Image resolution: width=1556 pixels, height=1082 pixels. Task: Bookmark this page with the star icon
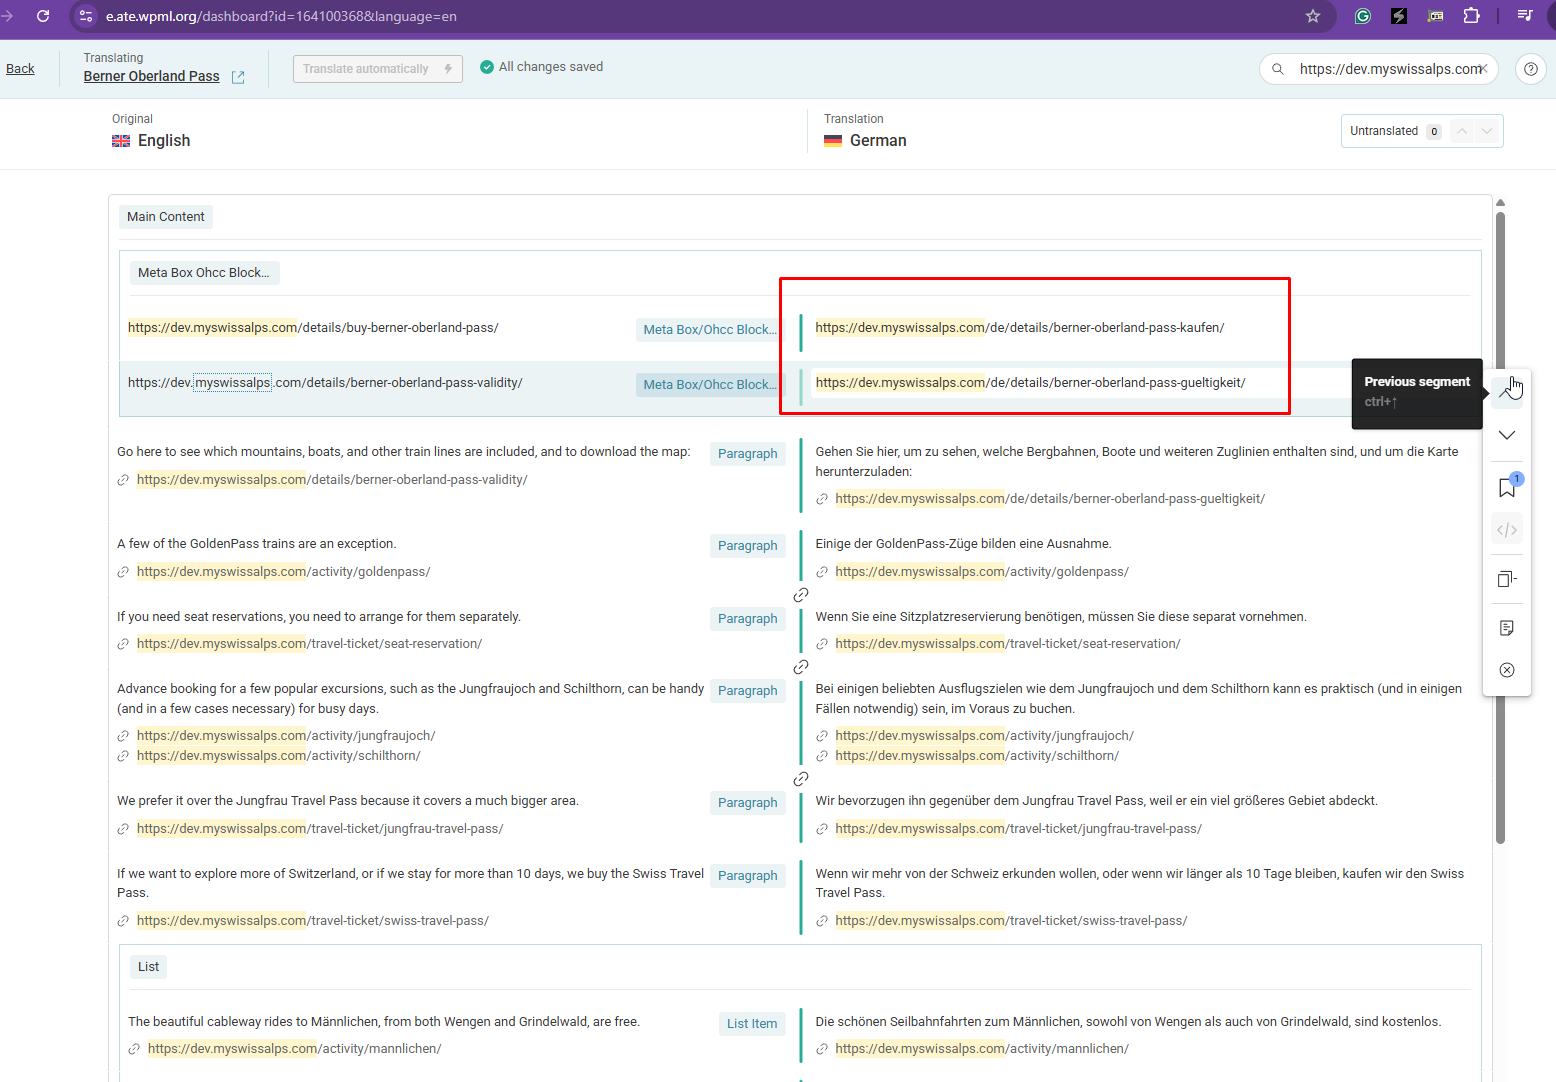click(1312, 16)
